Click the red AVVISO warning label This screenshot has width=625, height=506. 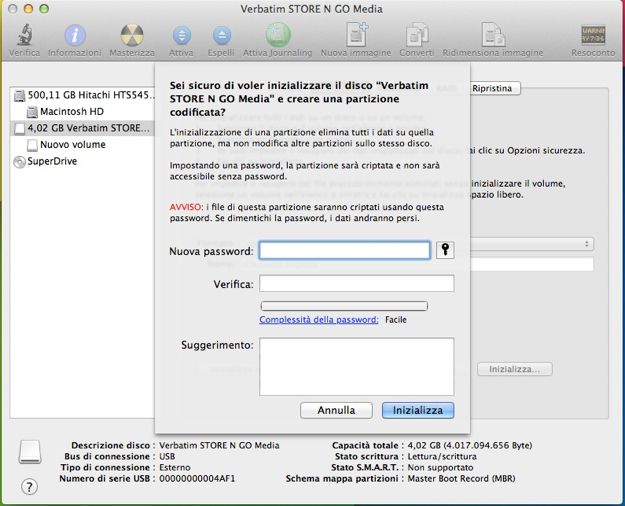[186, 207]
